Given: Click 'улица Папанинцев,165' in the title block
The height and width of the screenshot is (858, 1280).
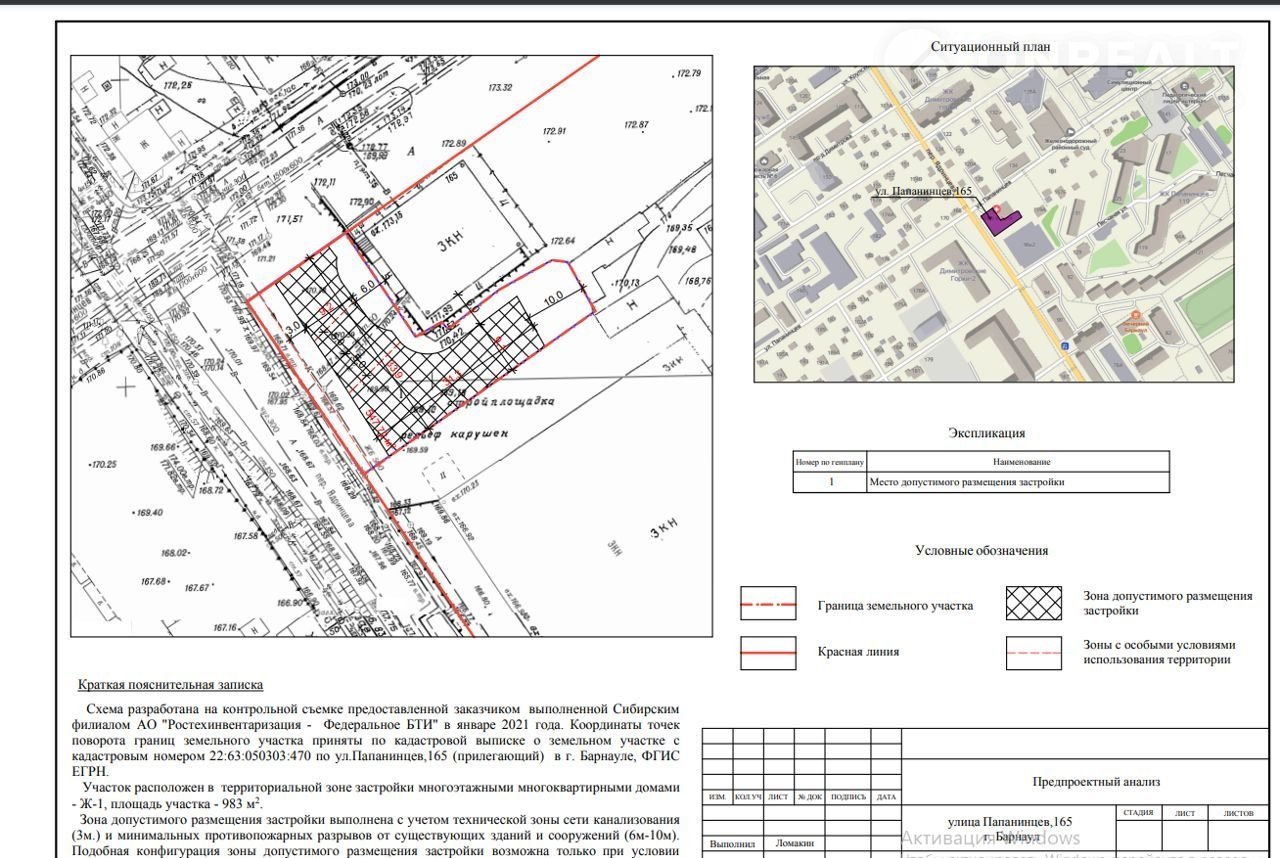Looking at the screenshot, I should 1008,821.
